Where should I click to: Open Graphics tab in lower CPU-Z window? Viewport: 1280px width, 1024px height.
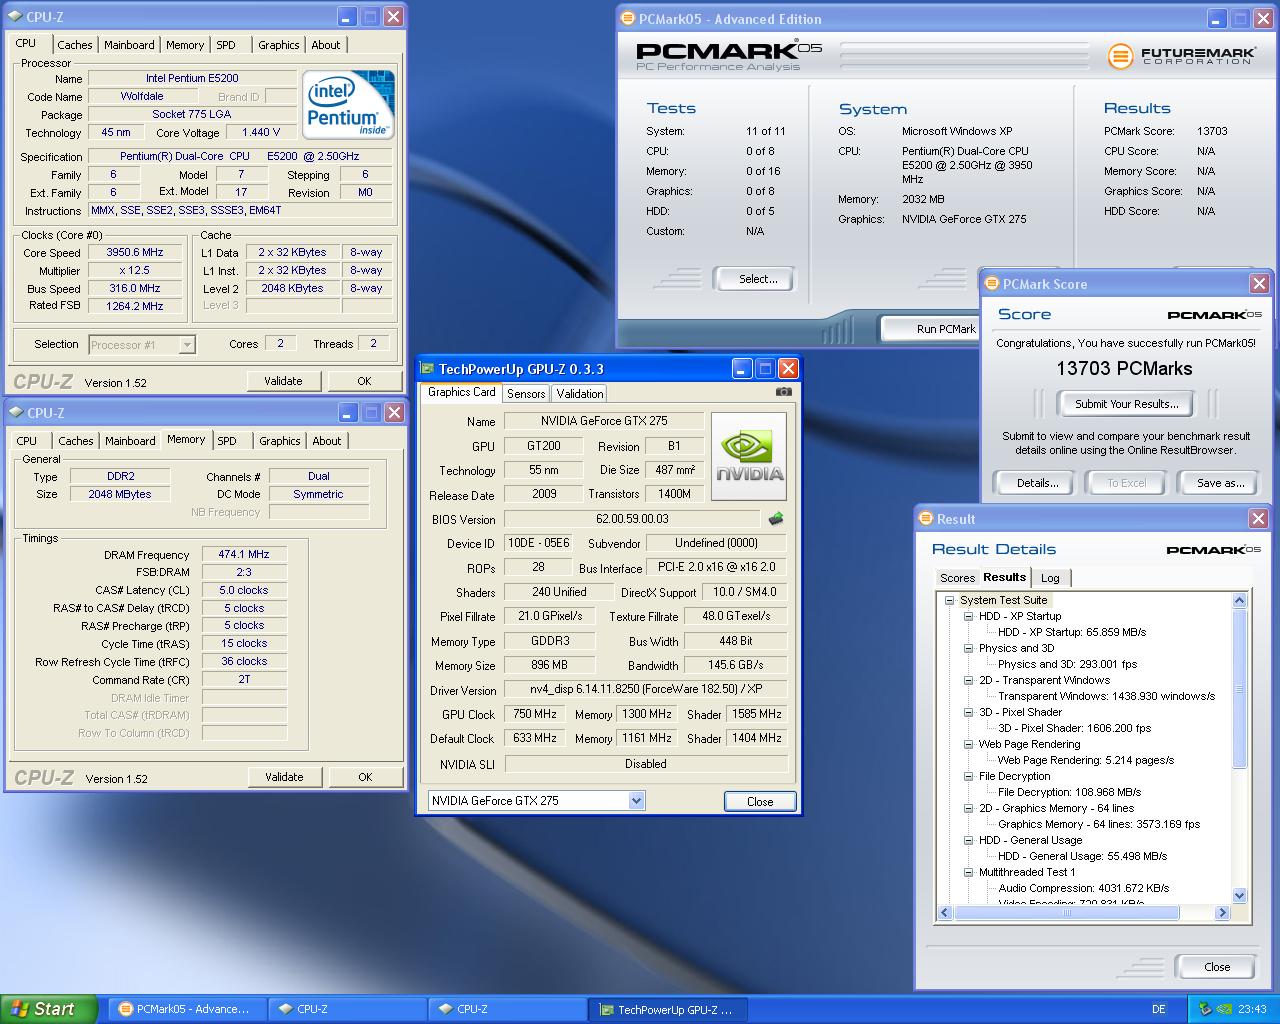pos(280,441)
